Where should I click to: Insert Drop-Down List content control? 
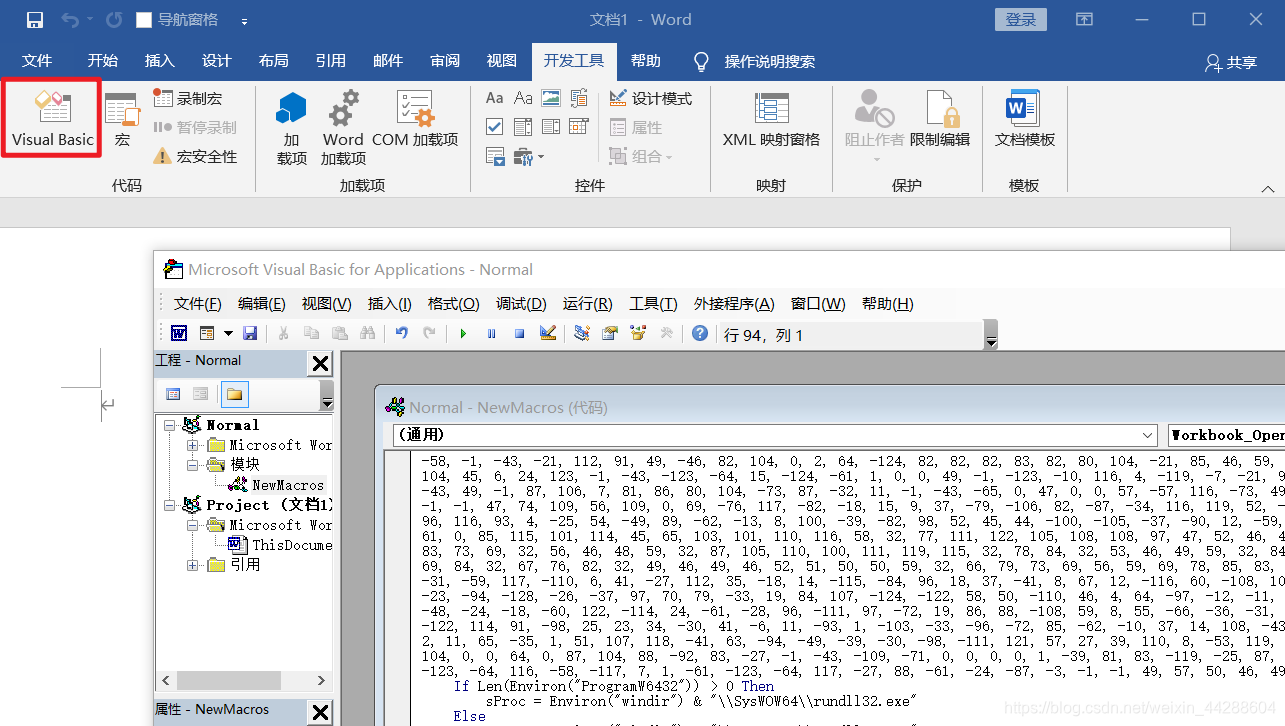pos(551,127)
